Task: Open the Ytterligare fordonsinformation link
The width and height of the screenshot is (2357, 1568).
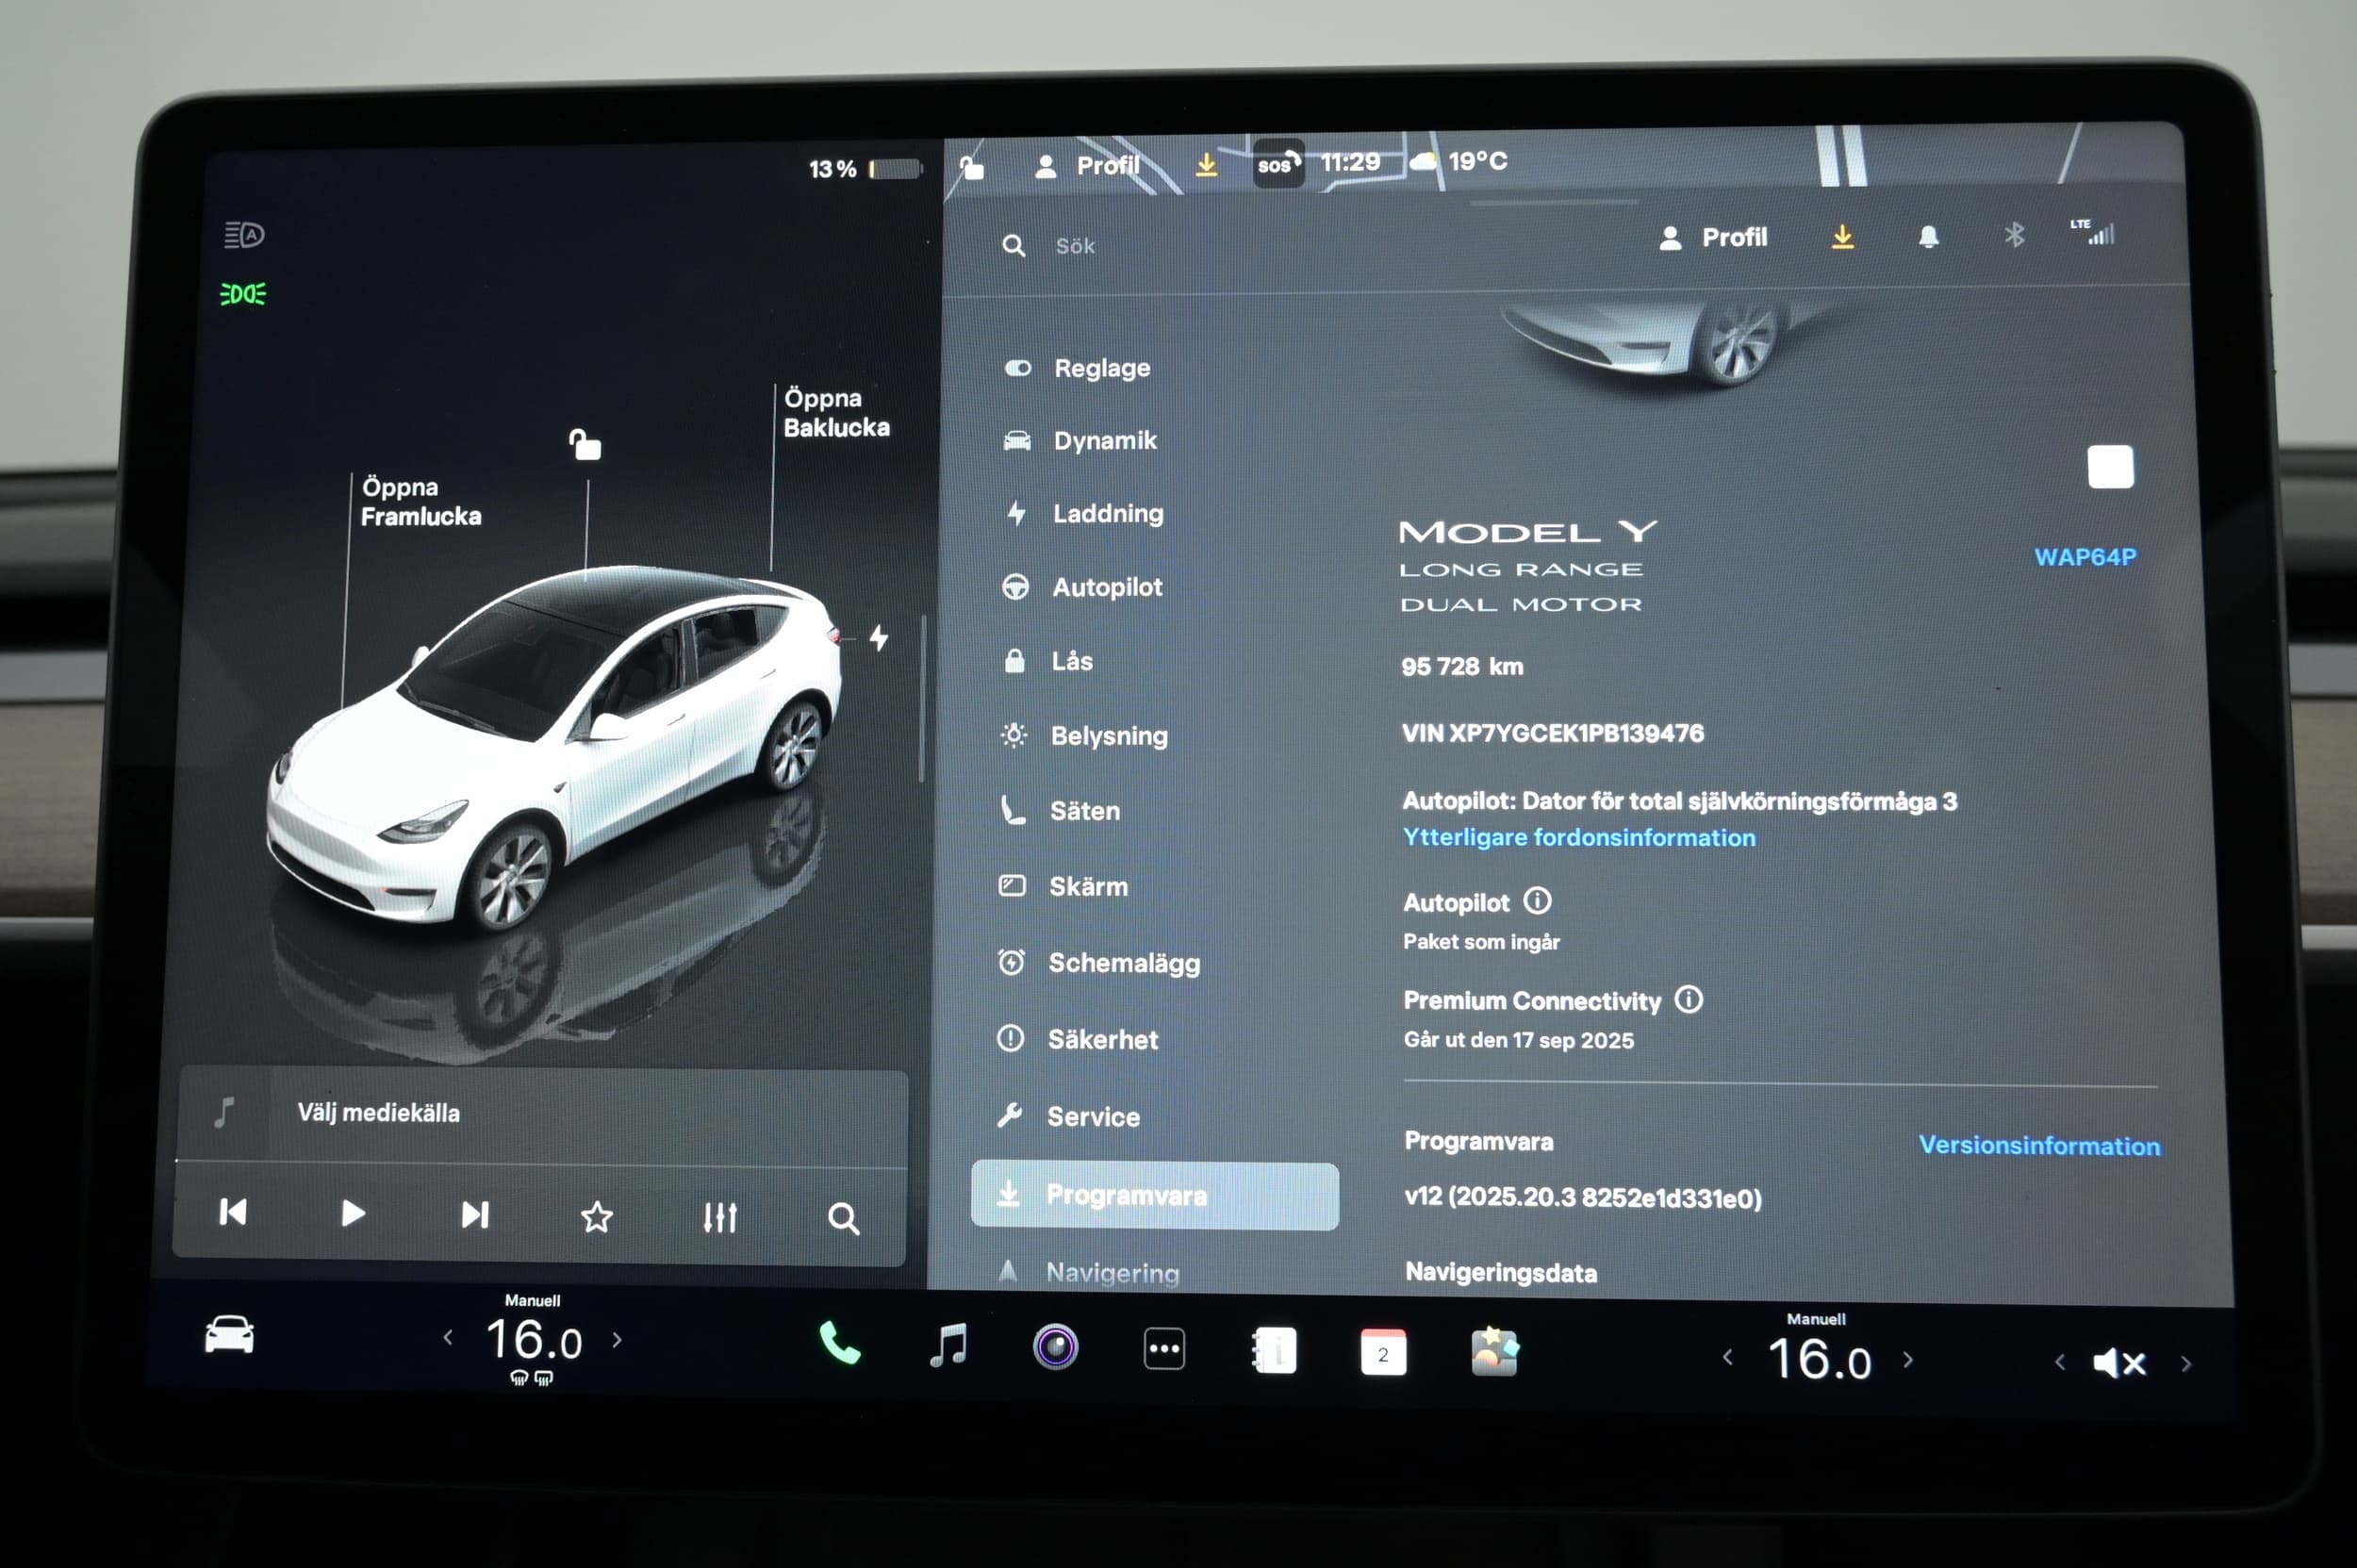Action: 1579,837
